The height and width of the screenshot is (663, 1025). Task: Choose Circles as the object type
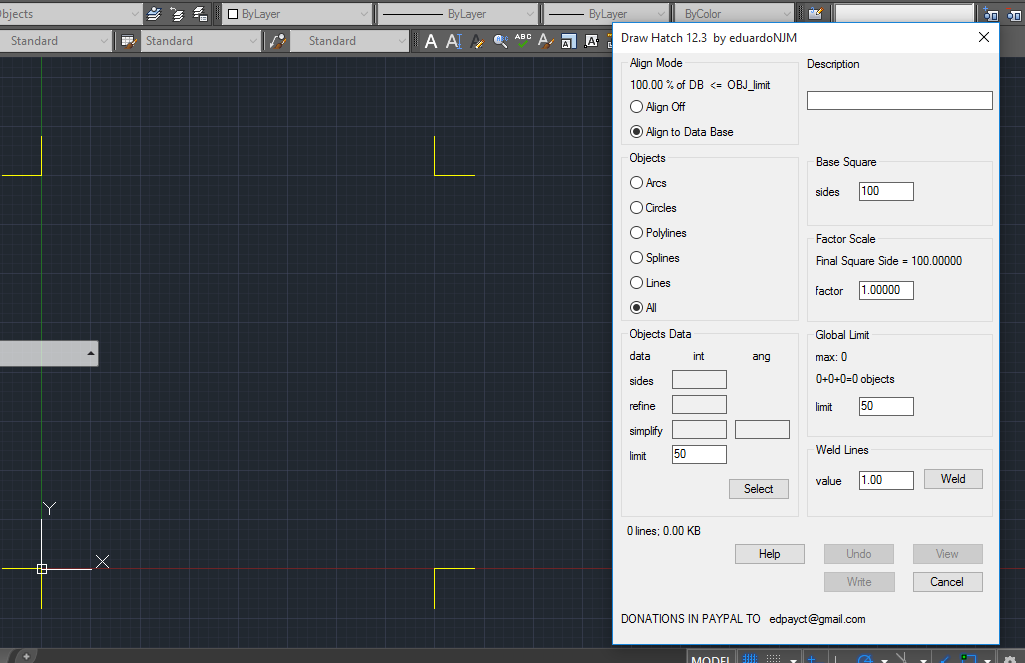[637, 207]
